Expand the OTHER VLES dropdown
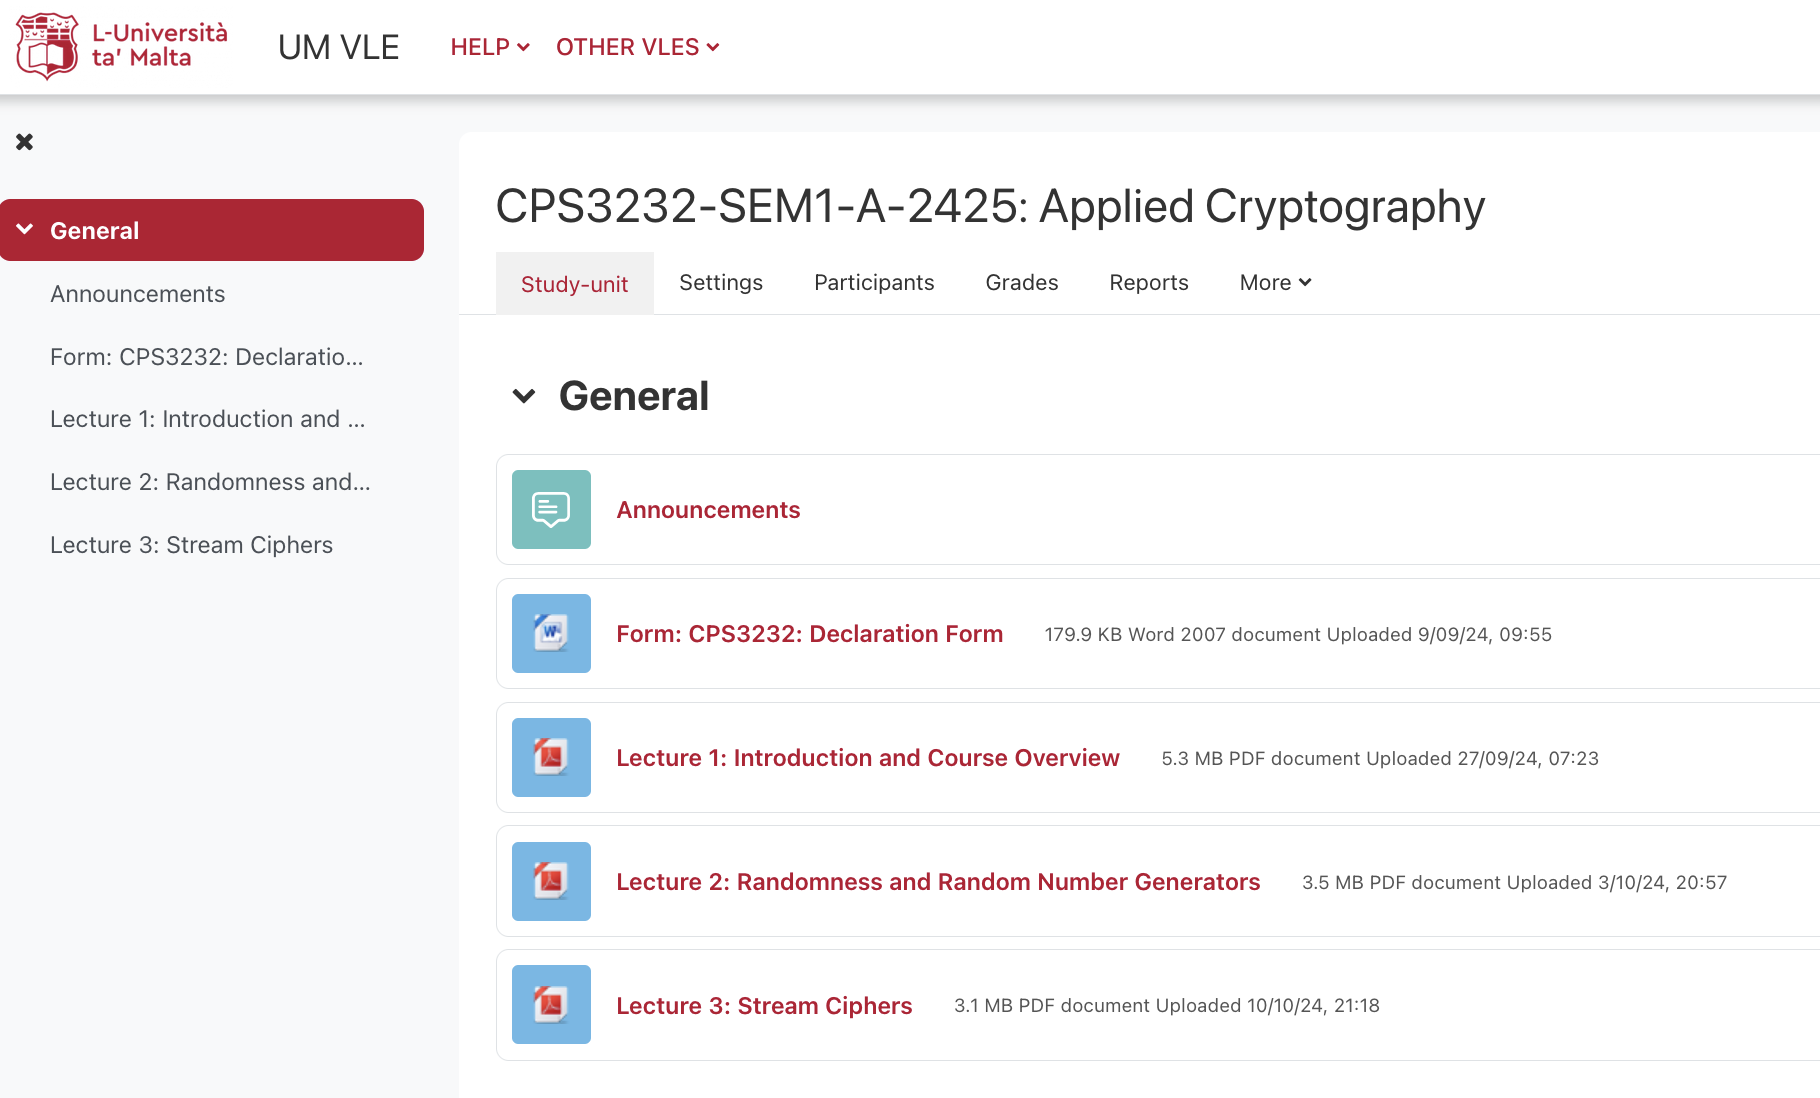 pyautogui.click(x=637, y=47)
